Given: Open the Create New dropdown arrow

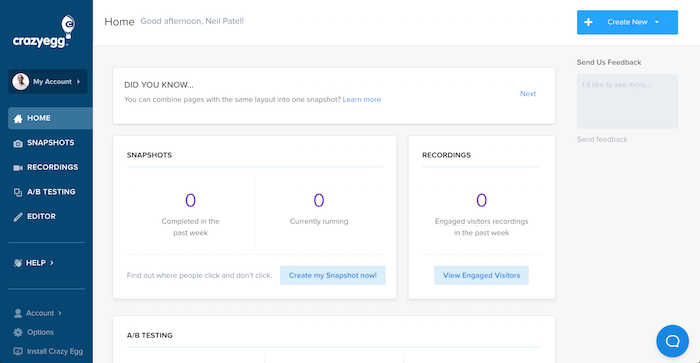Looking at the screenshot, I should click(x=657, y=22).
